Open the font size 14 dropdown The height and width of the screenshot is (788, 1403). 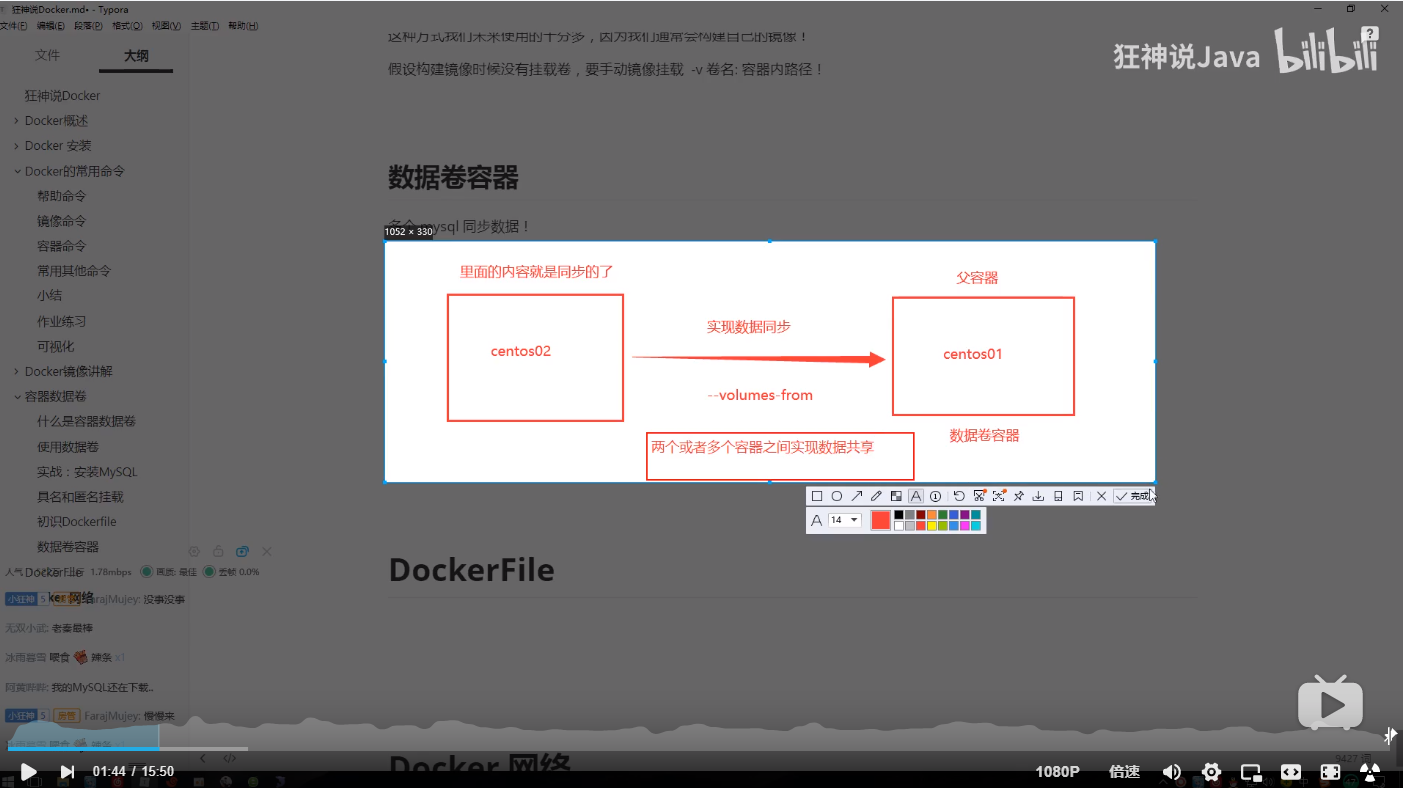point(845,520)
